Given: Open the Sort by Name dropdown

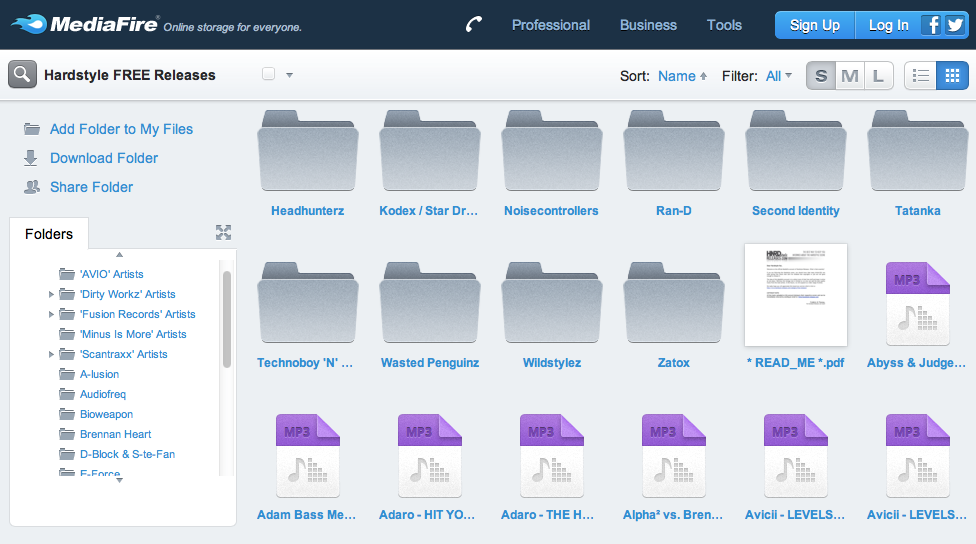Looking at the screenshot, I should 682,76.
